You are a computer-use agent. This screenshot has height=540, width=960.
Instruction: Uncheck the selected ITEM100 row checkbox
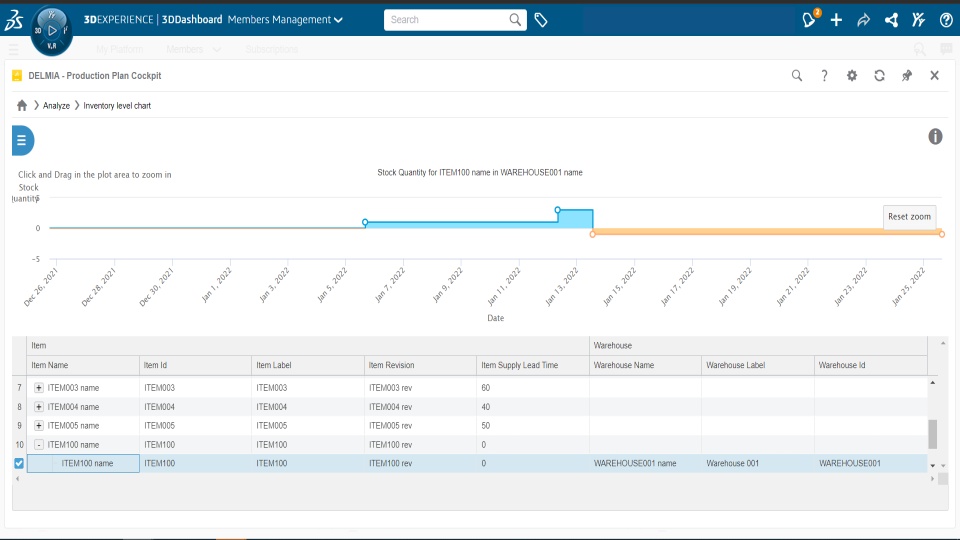tap(19, 463)
